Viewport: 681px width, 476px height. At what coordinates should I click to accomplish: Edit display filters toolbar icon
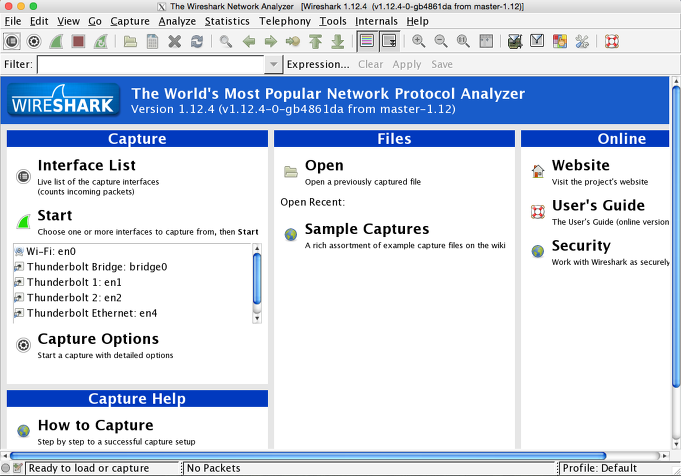pyautogui.click(x=537, y=42)
